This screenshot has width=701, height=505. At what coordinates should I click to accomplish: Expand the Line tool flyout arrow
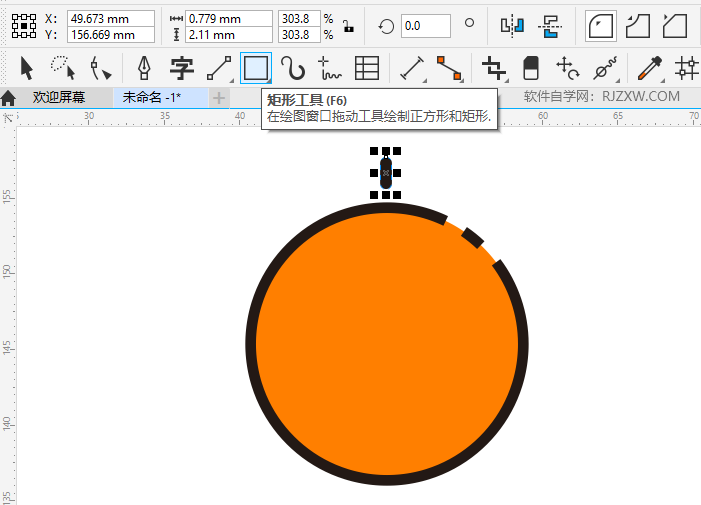[232, 81]
